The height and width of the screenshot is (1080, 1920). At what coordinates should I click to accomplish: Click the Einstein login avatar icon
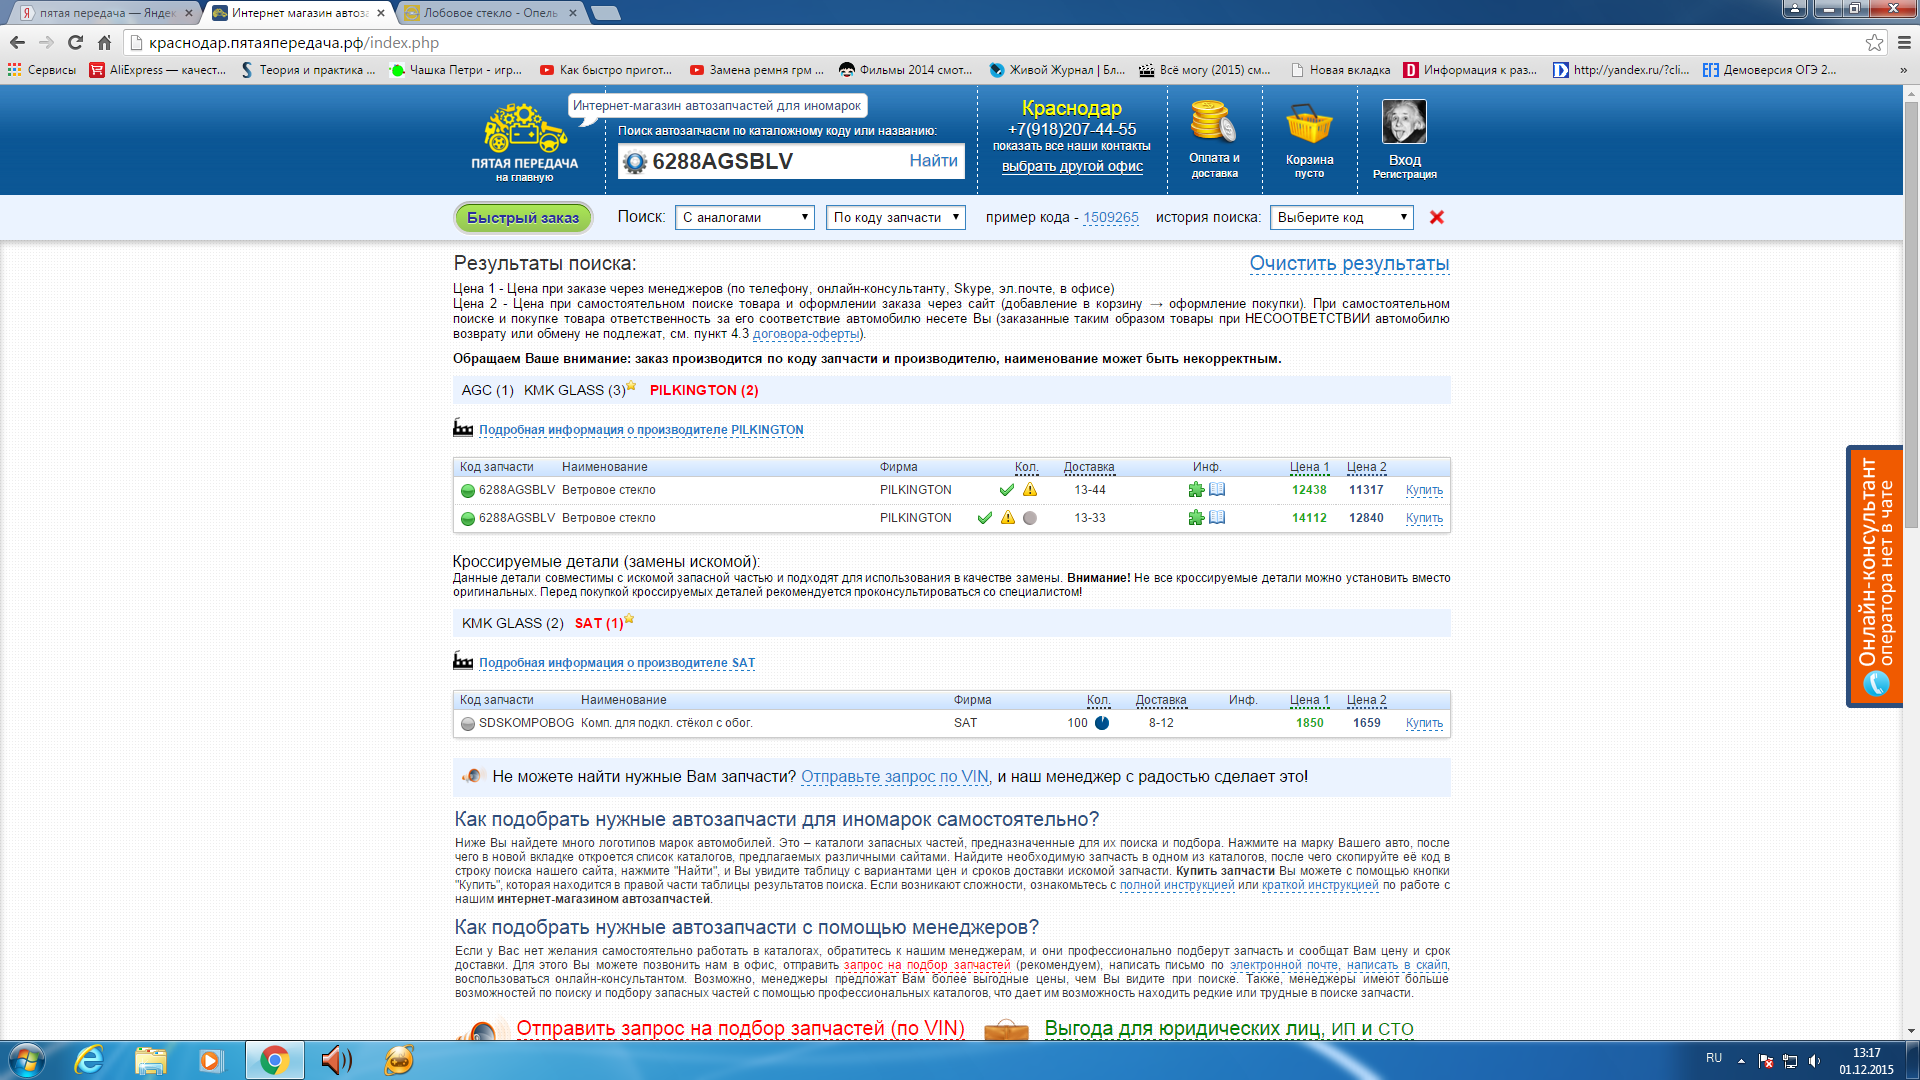coord(1404,122)
